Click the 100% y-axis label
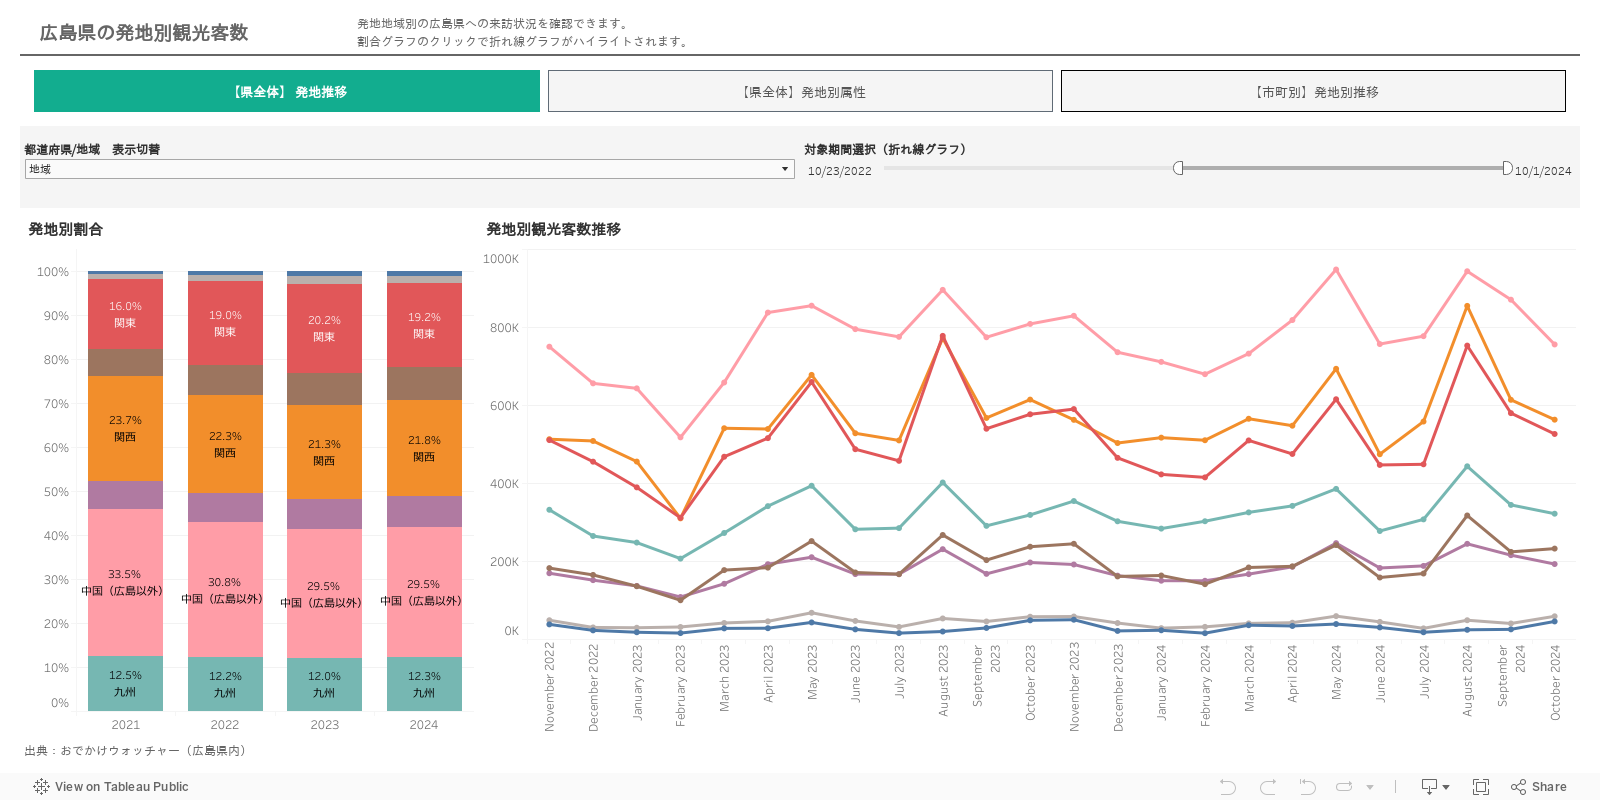 click(53, 272)
